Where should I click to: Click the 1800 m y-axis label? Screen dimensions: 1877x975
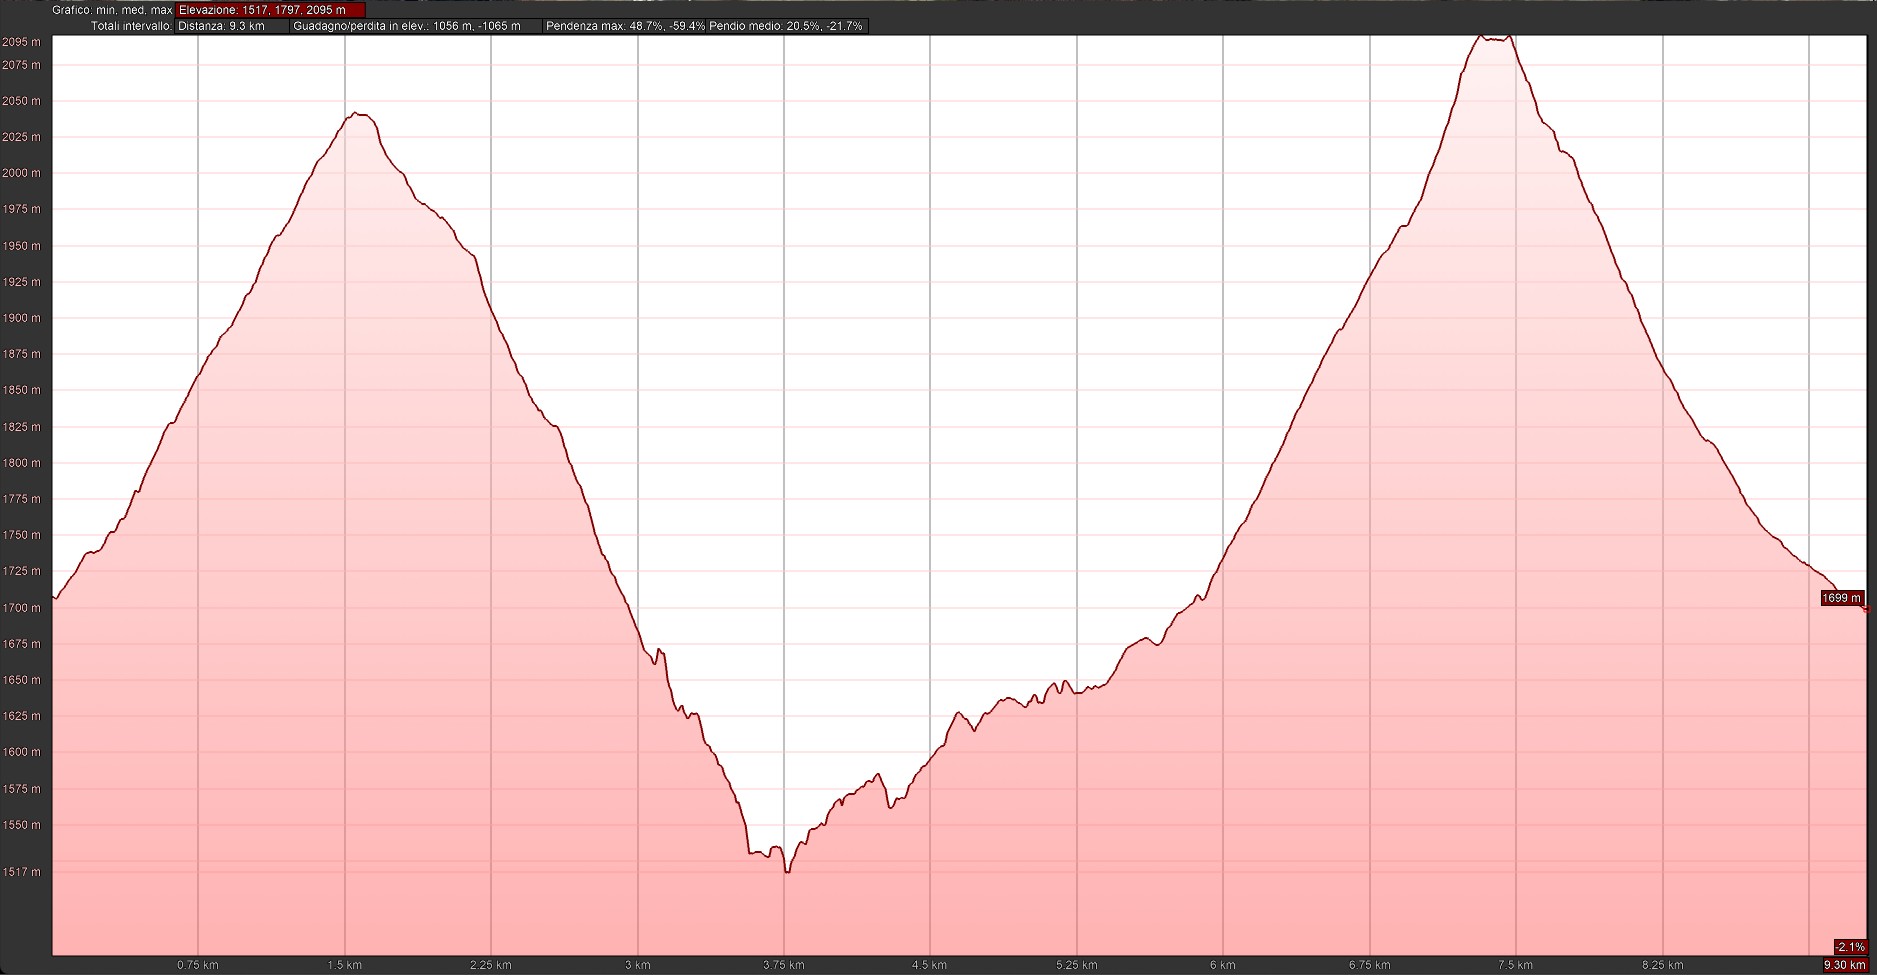[22, 463]
